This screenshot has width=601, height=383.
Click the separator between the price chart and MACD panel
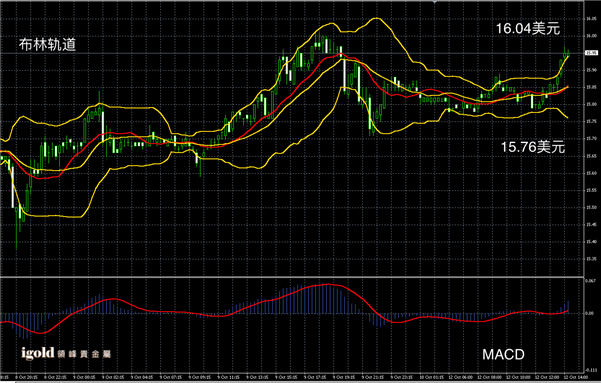point(292,276)
